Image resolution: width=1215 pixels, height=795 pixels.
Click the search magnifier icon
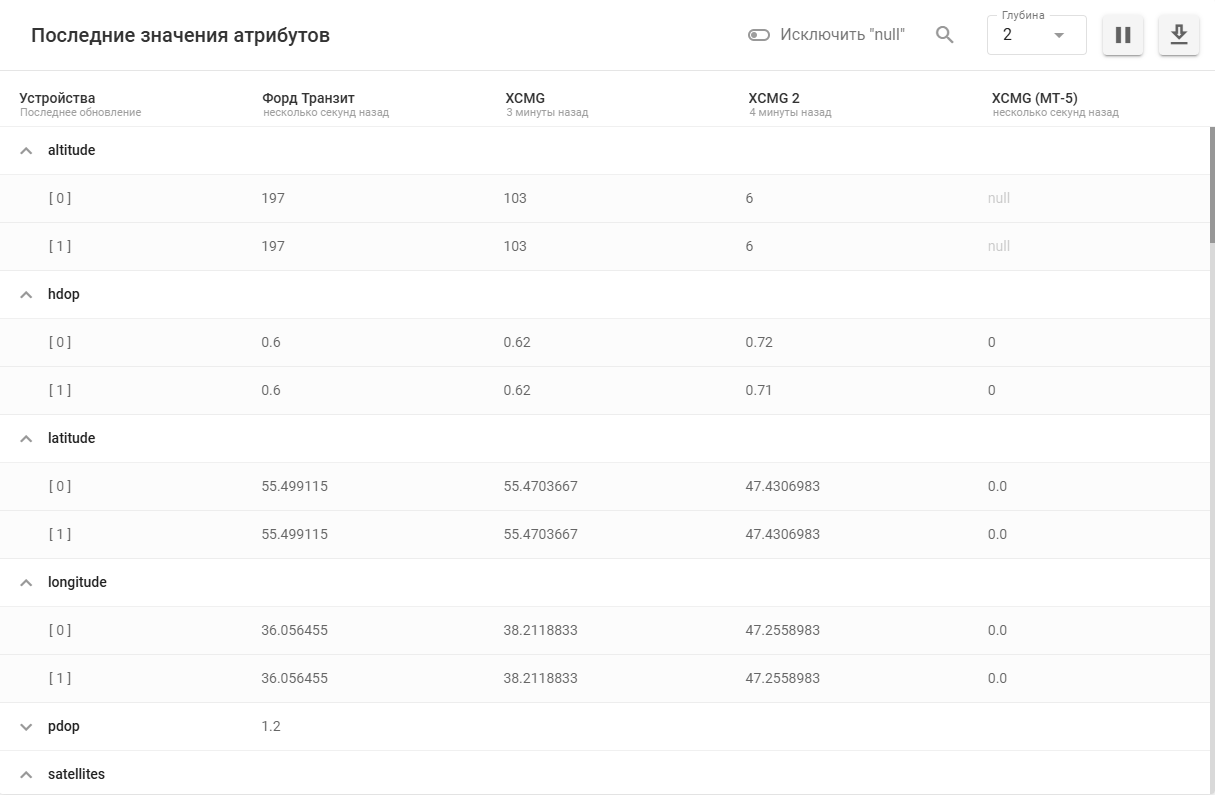click(944, 35)
